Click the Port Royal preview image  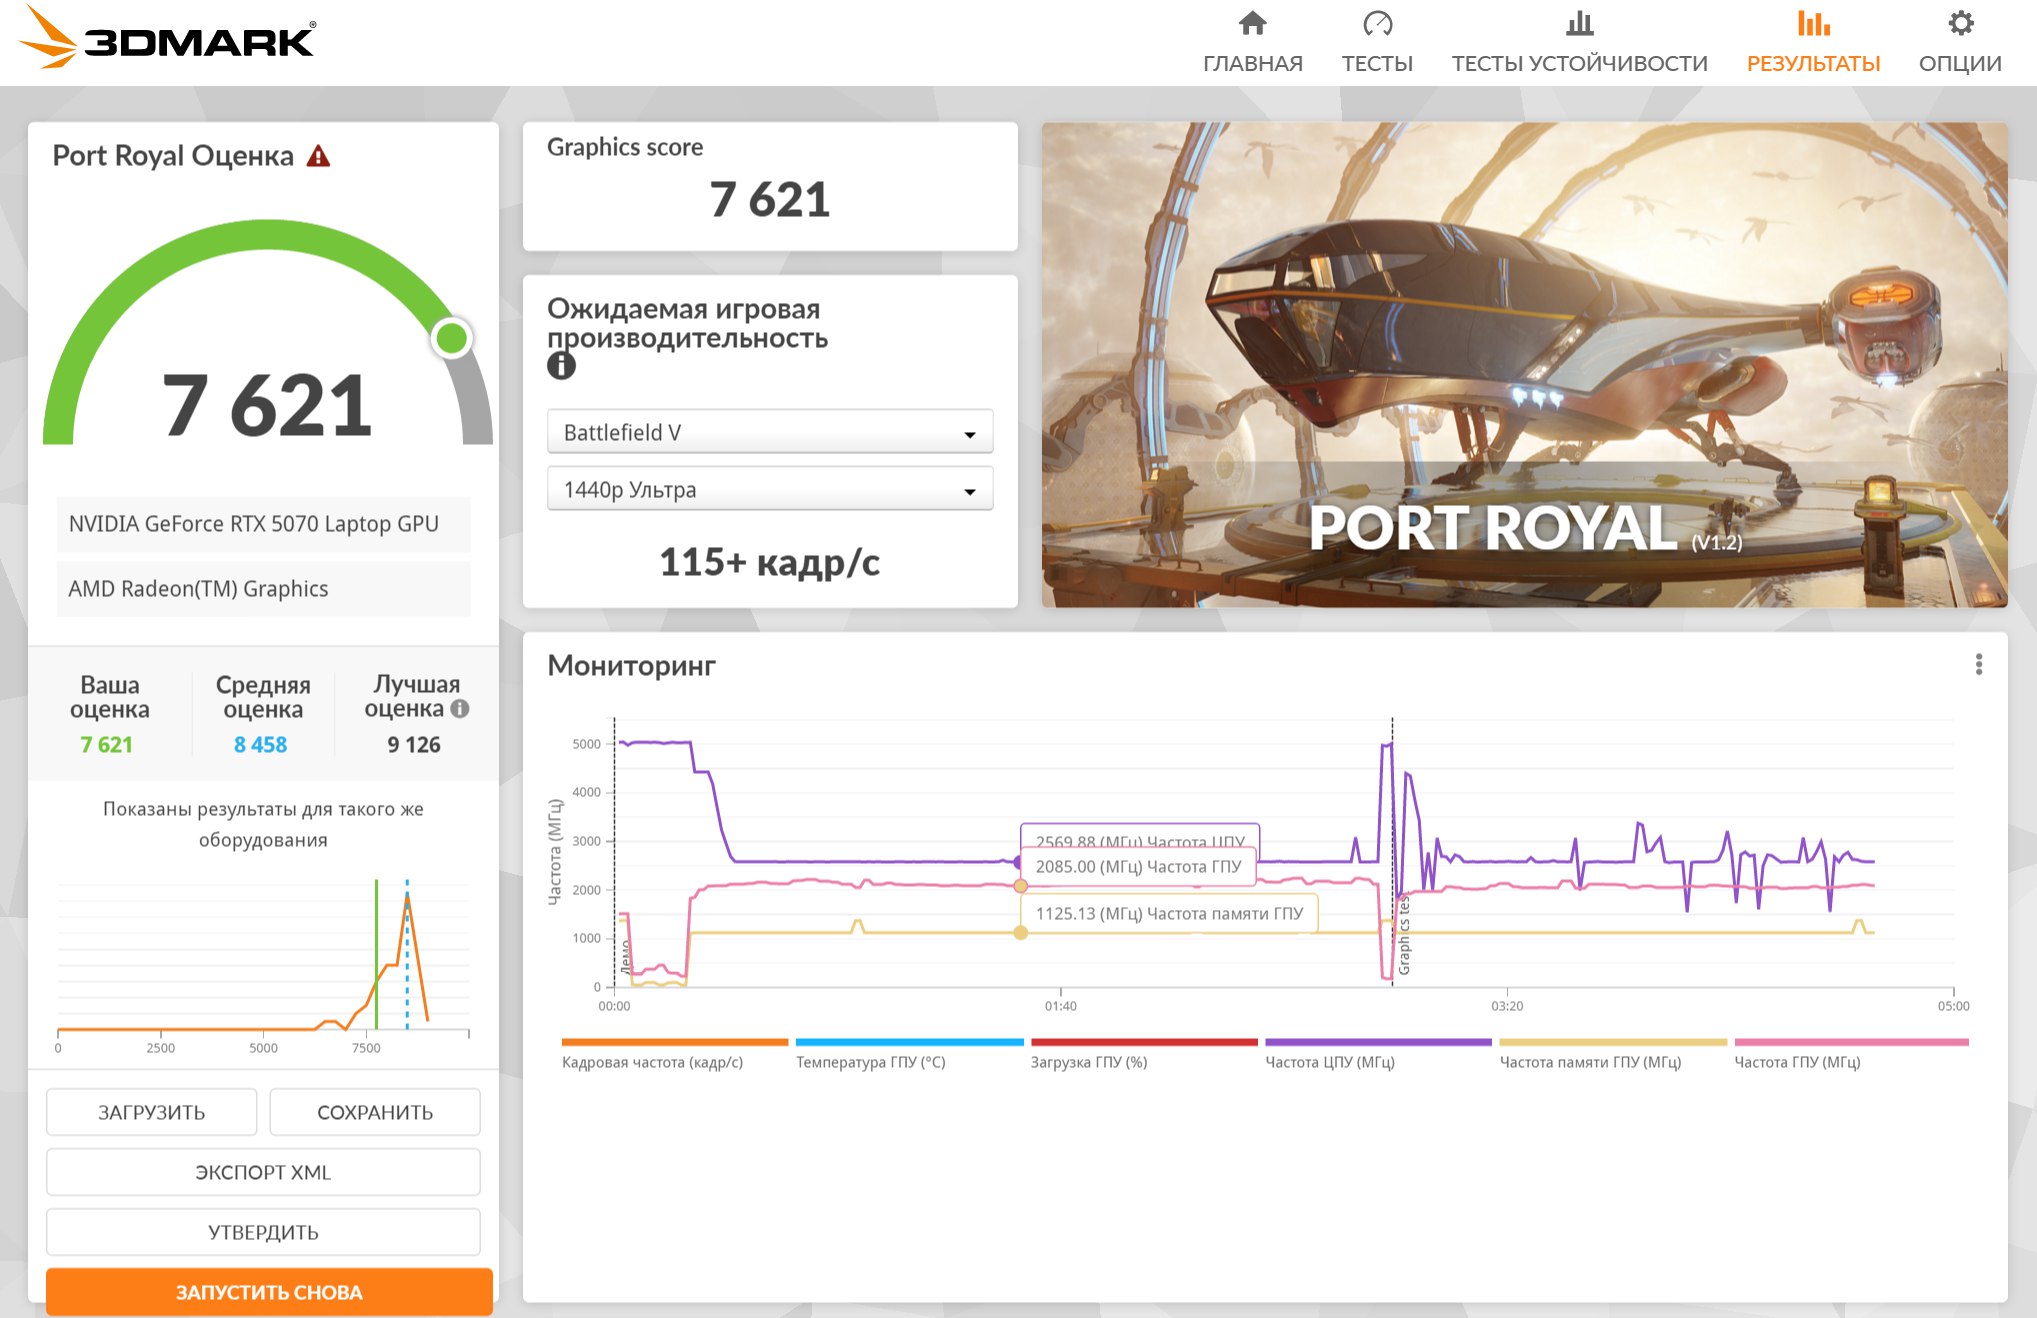[x=1524, y=365]
